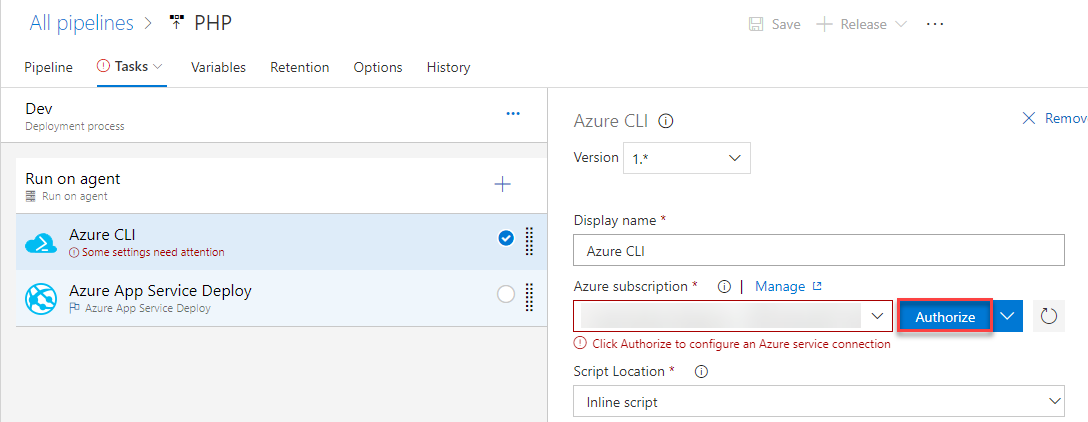The height and width of the screenshot is (422, 1088).
Task: Refresh the Azure subscription list
Action: click(x=1049, y=316)
